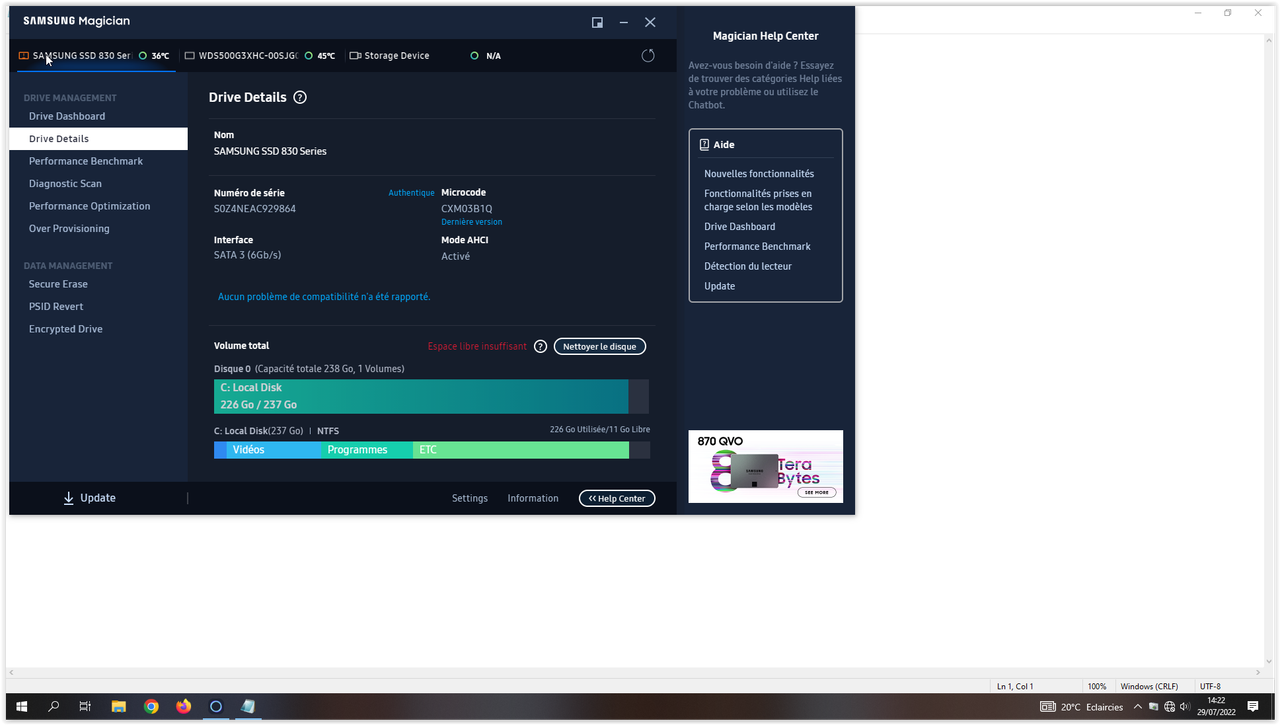This screenshot has width=1280, height=725.
Task: Click the Windows (CRLF) status bar entry in Notepad
Action: coord(1150,687)
